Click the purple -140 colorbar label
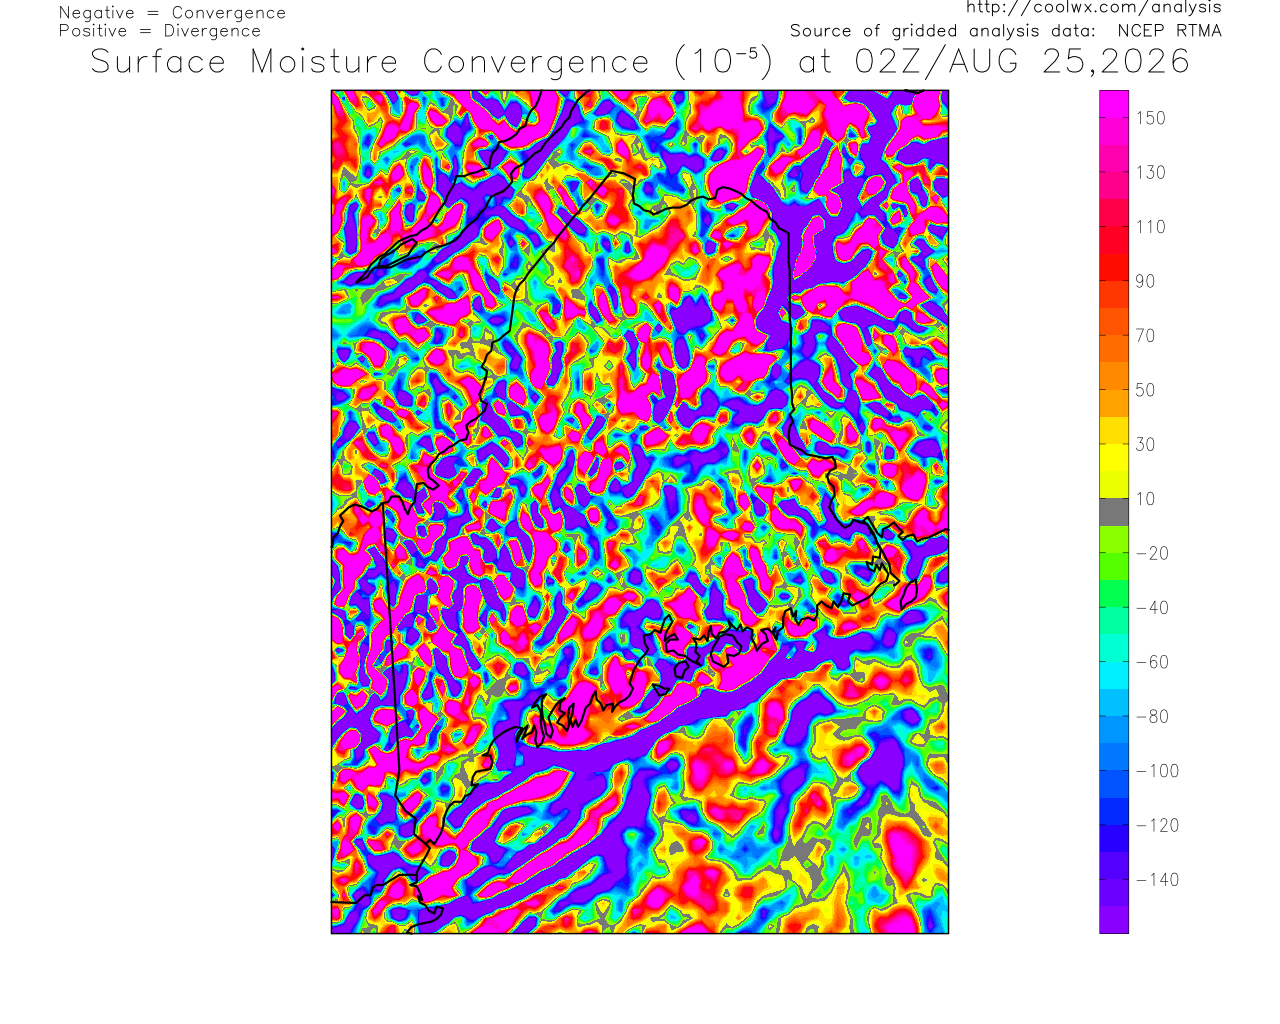This screenshot has width=1280, height=1024. pyautogui.click(x=1158, y=880)
